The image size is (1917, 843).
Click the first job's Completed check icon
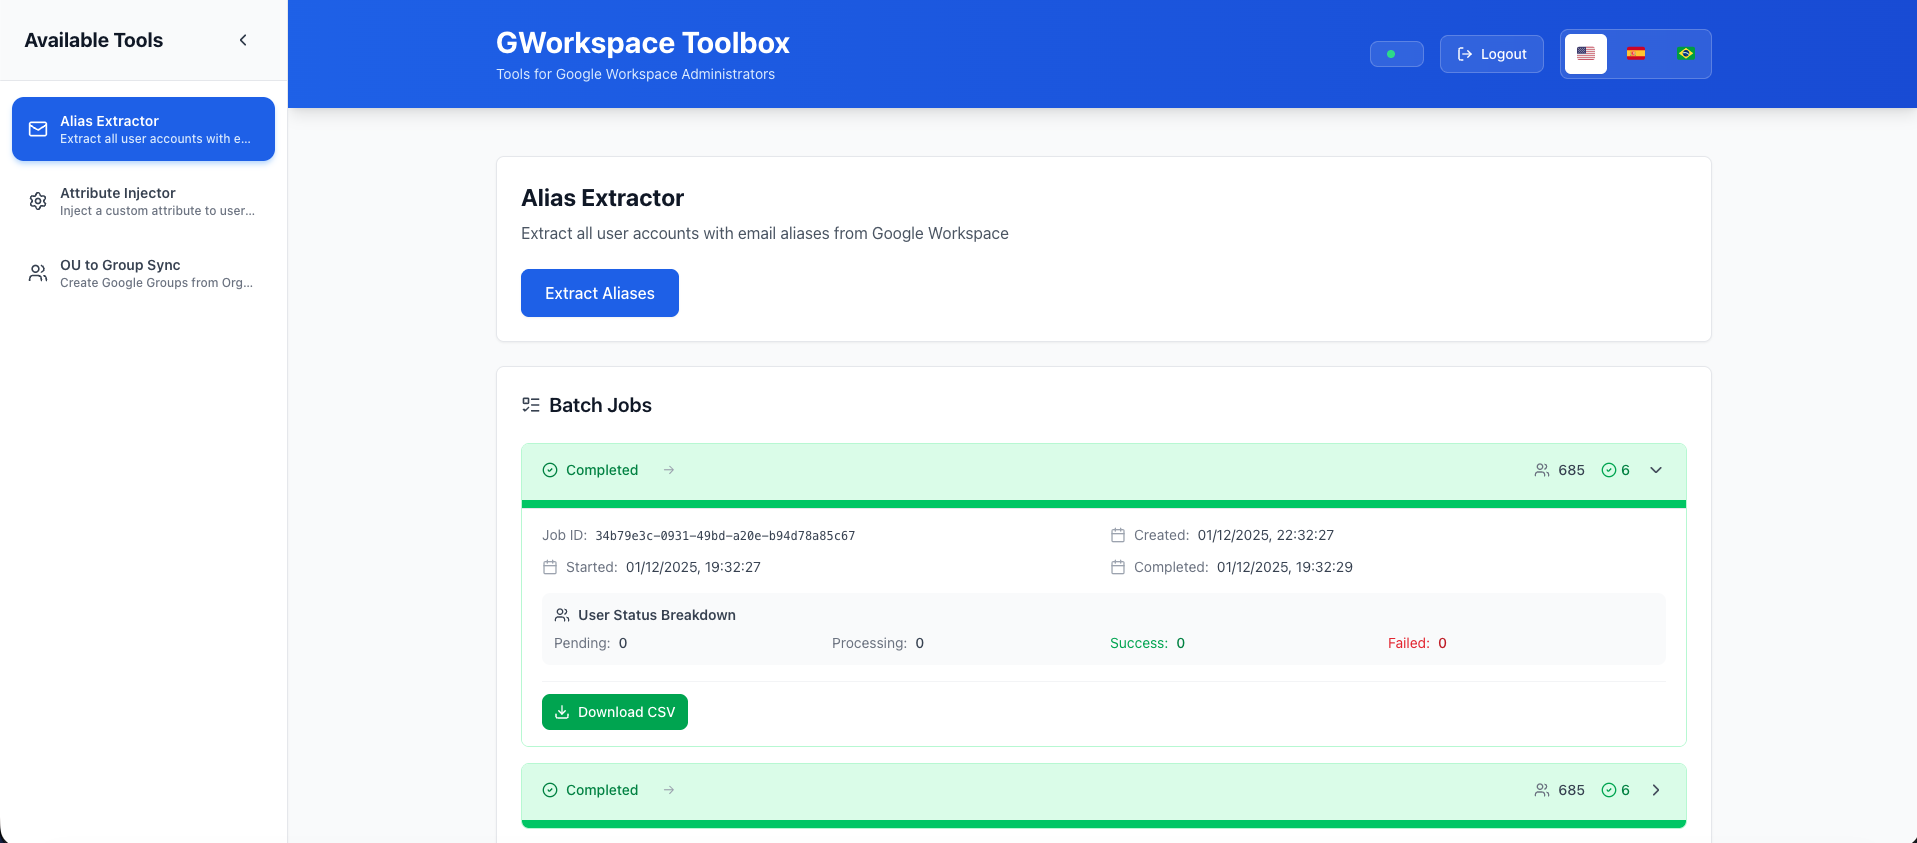[550, 470]
